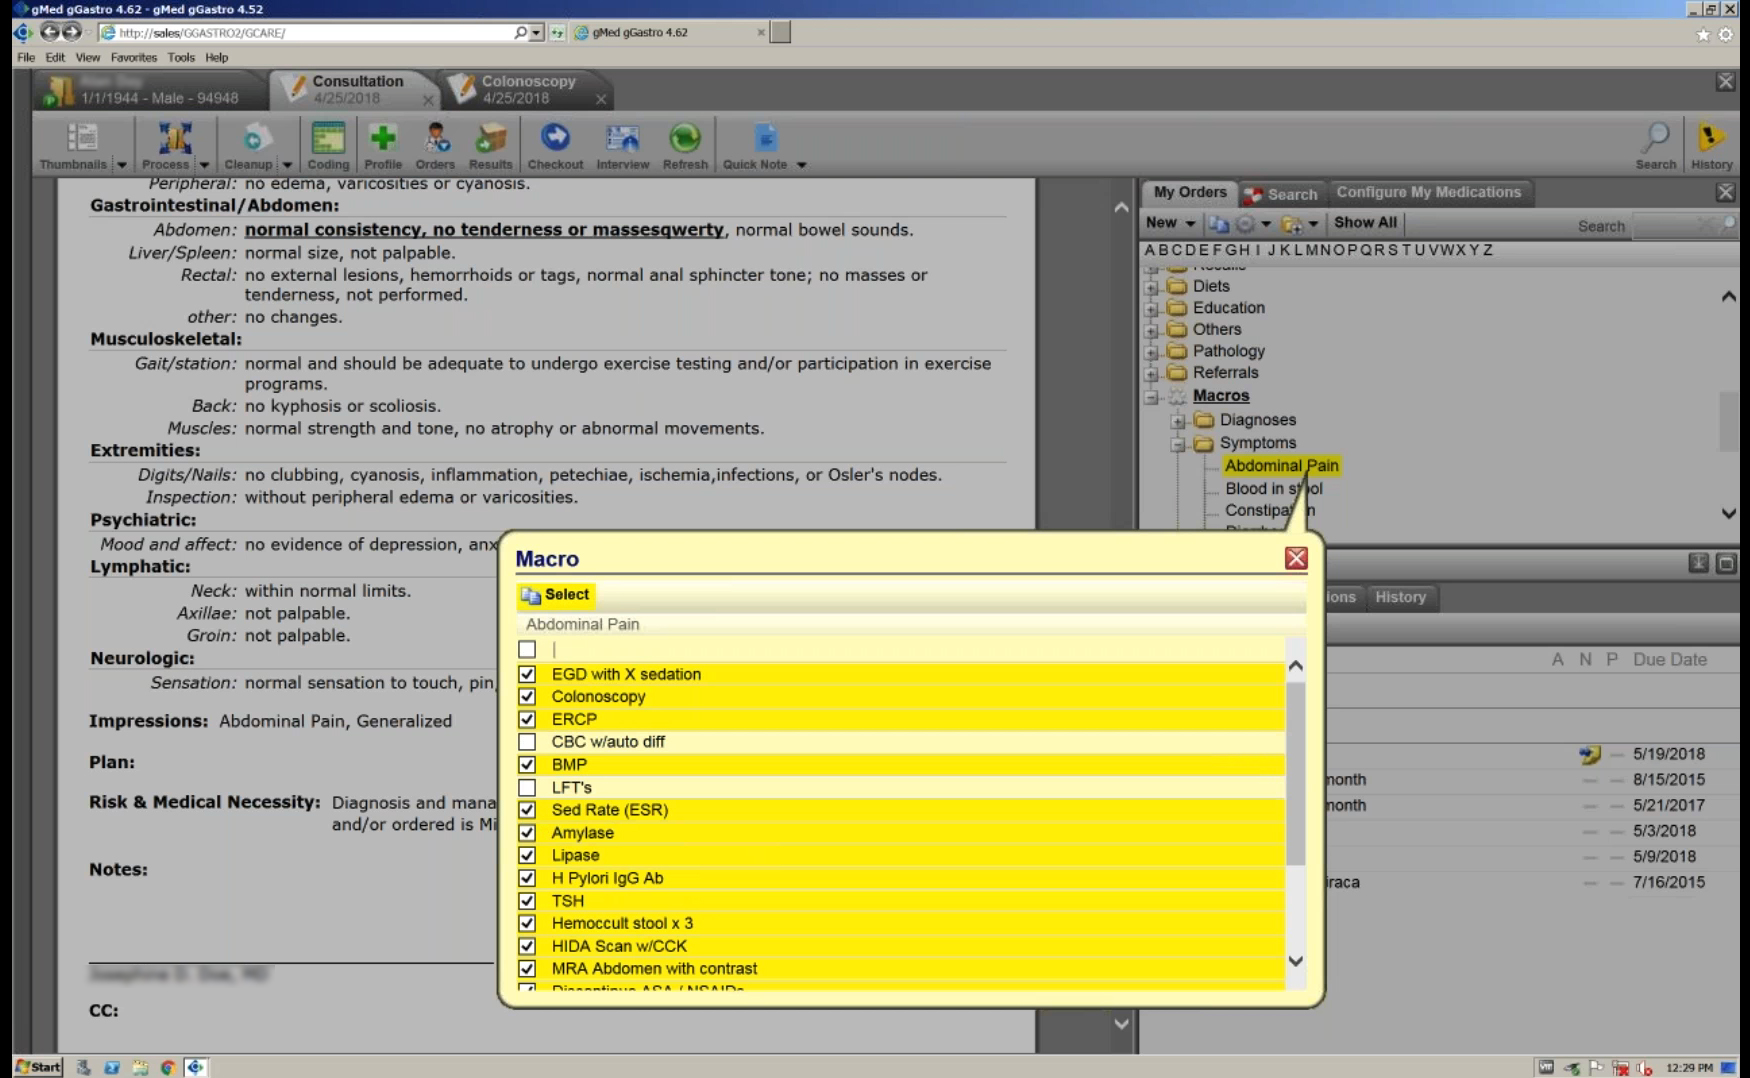Click the browser forward arrow
The width and height of the screenshot is (1750, 1078).
(x=71, y=32)
